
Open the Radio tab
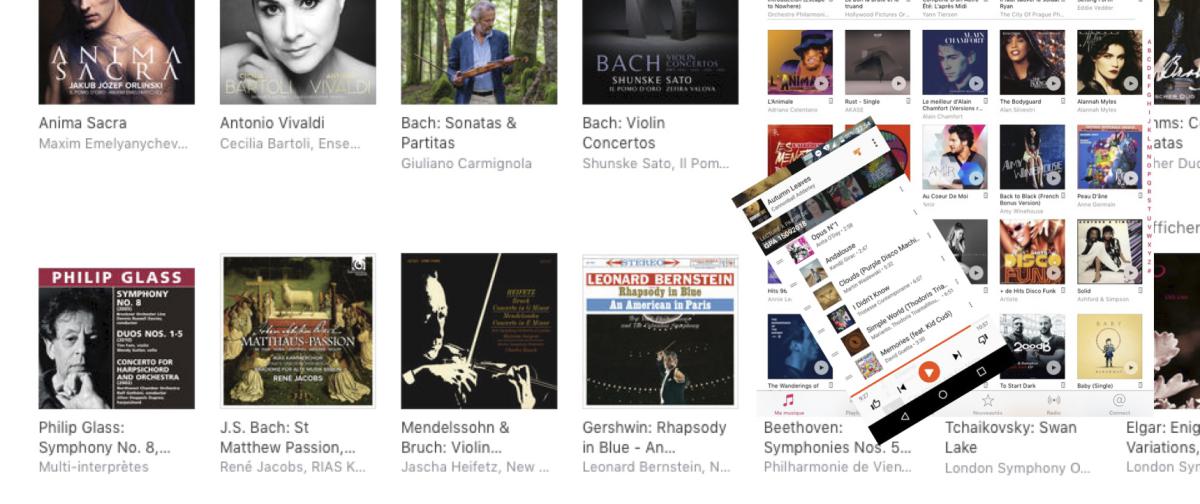[1053, 404]
